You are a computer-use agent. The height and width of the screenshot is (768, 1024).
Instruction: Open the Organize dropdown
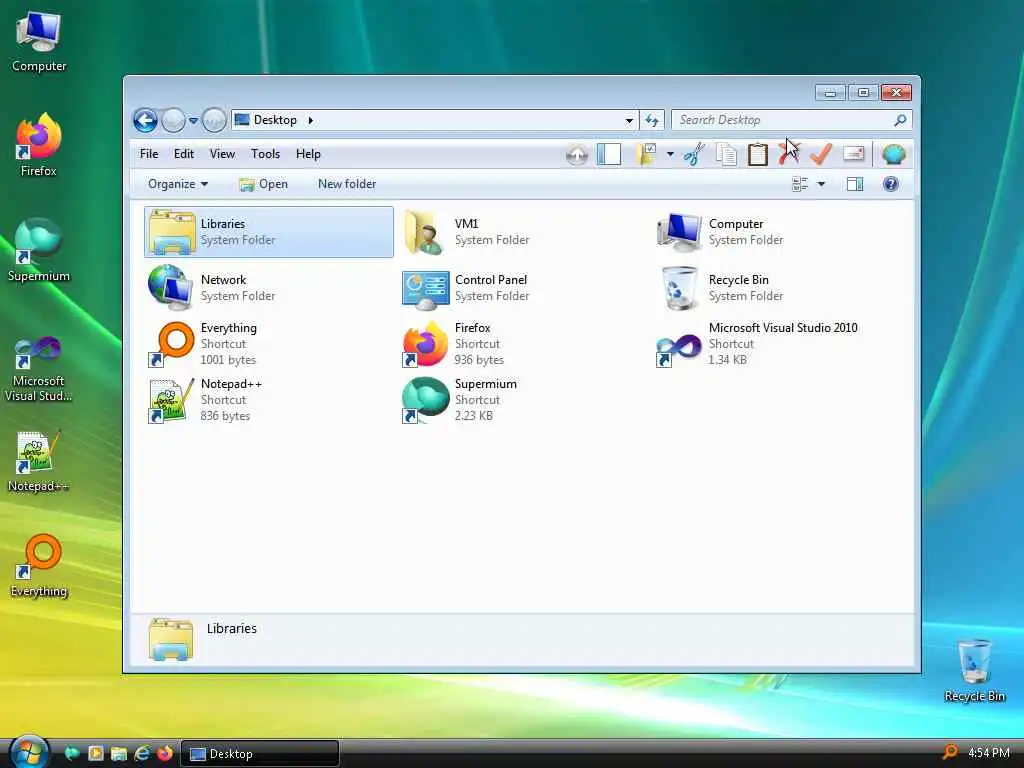click(178, 184)
